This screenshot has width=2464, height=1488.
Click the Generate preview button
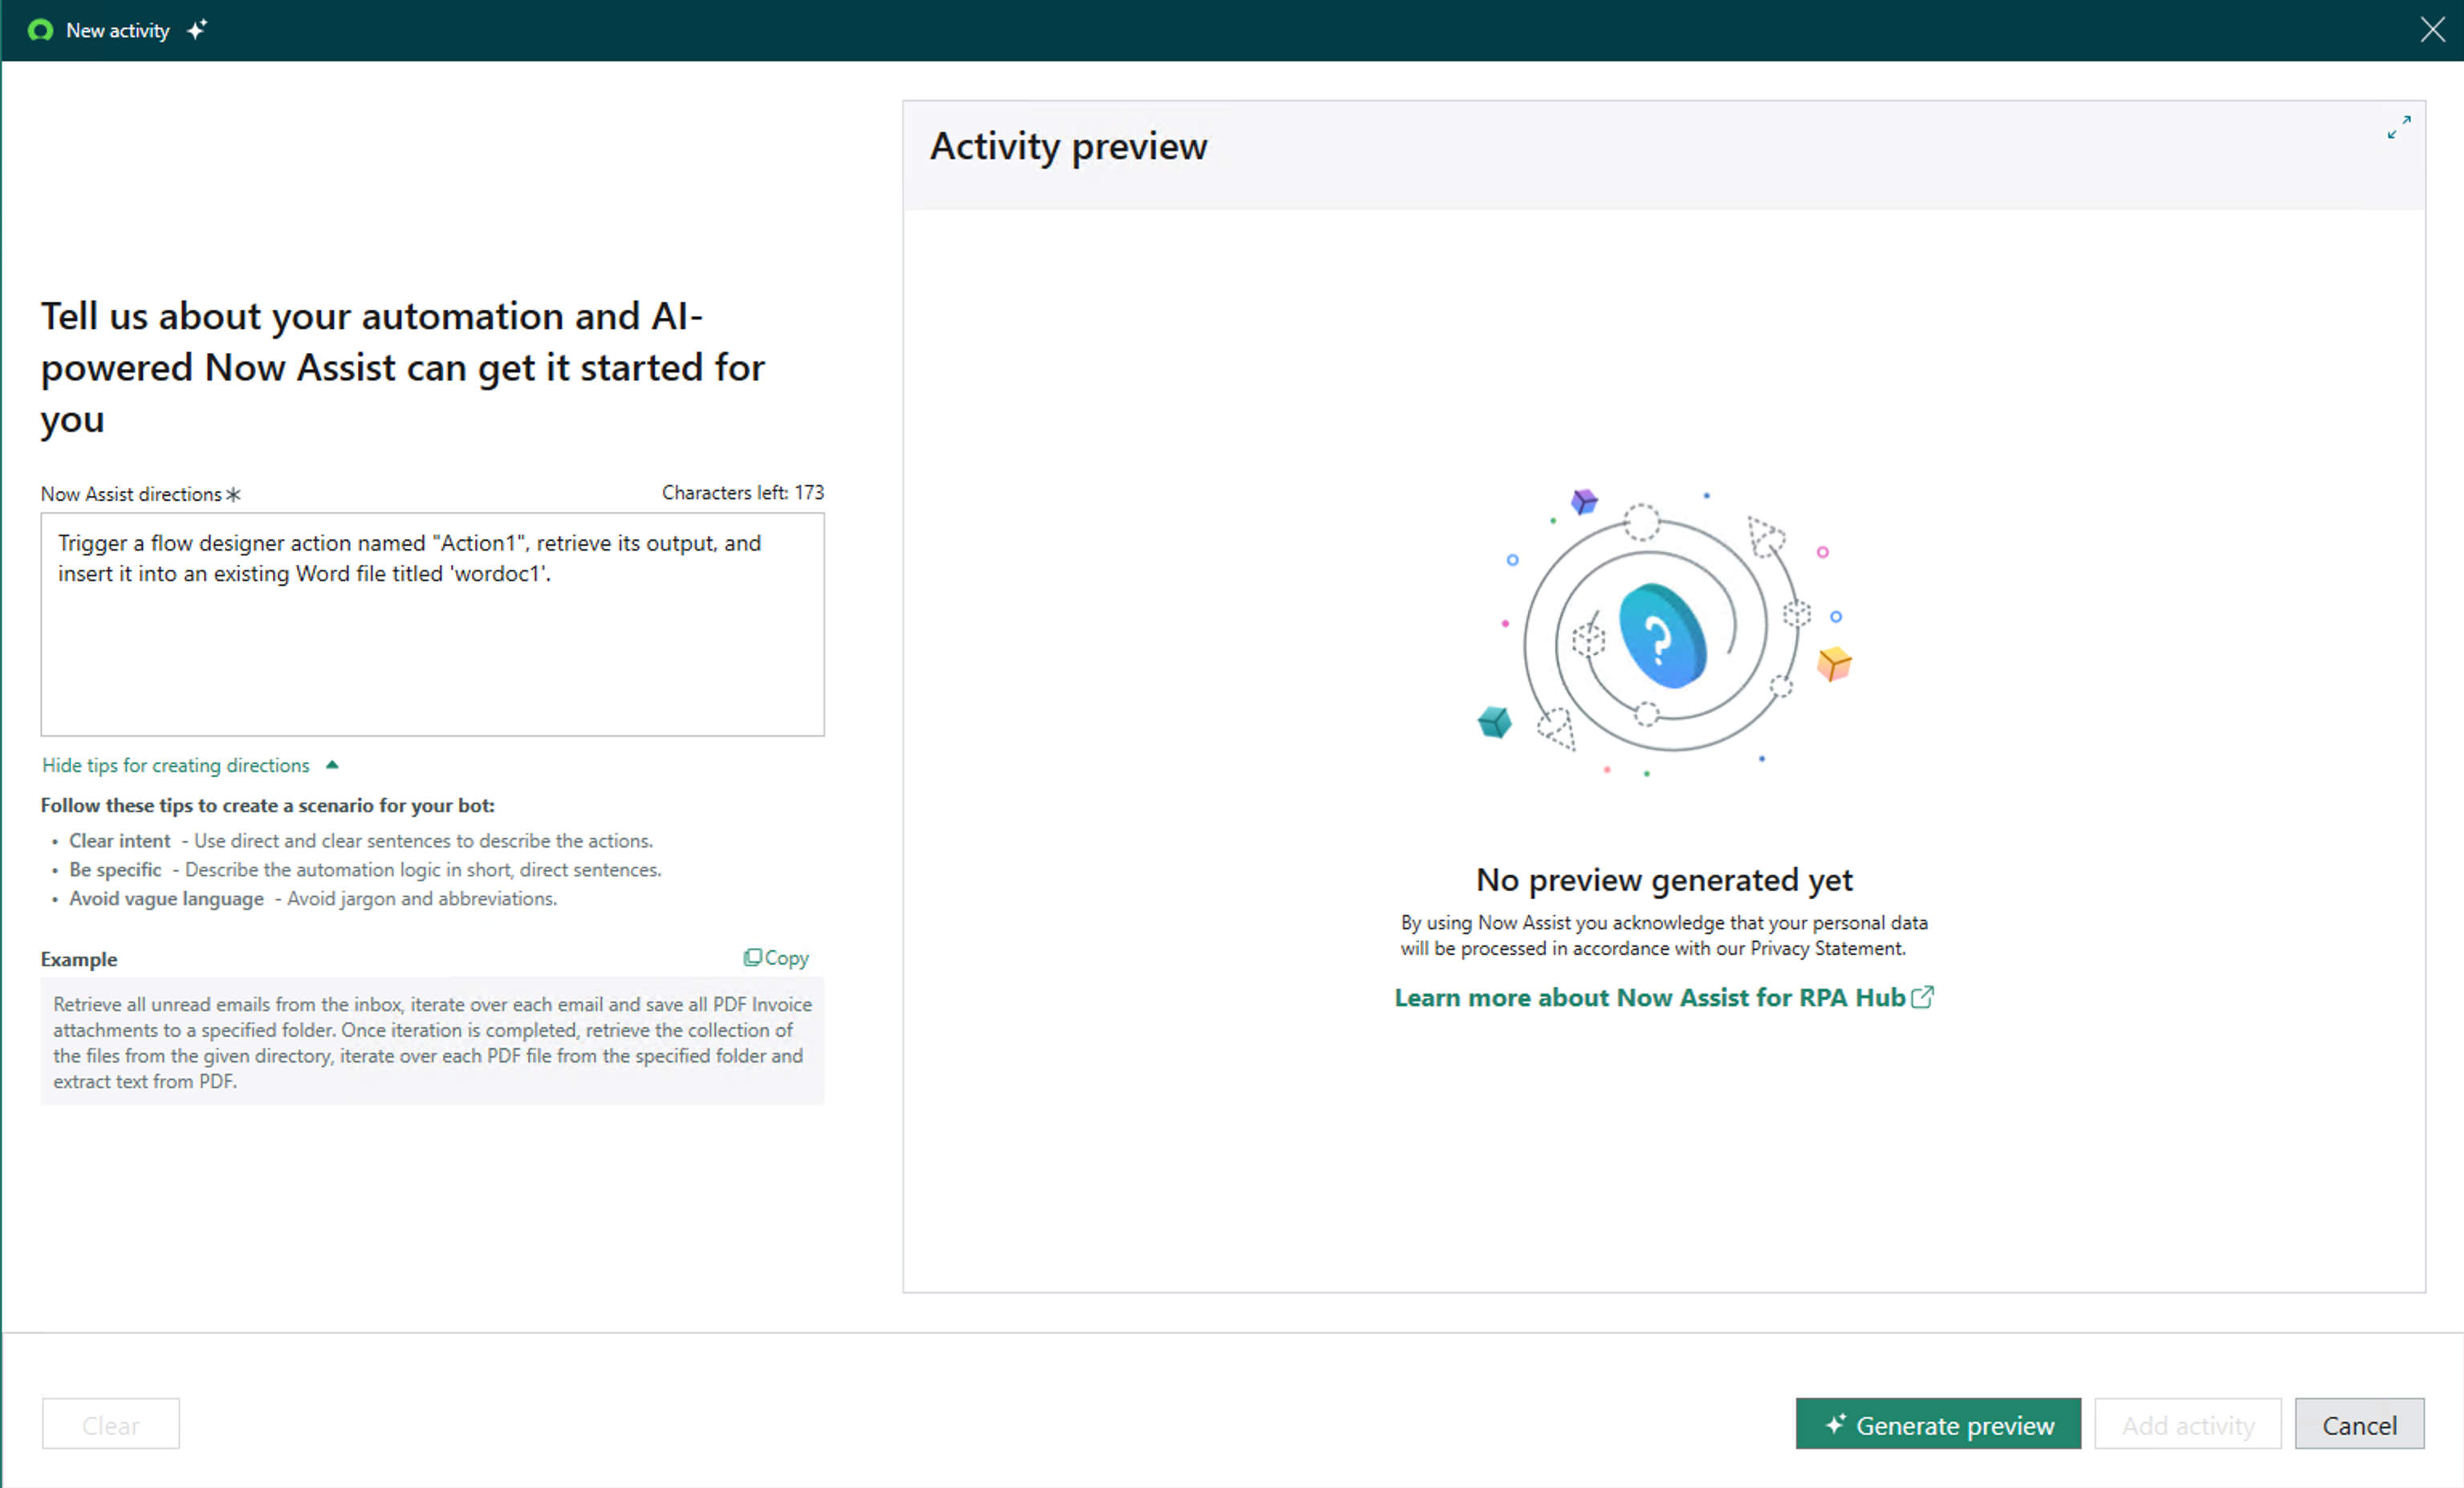point(1938,1424)
